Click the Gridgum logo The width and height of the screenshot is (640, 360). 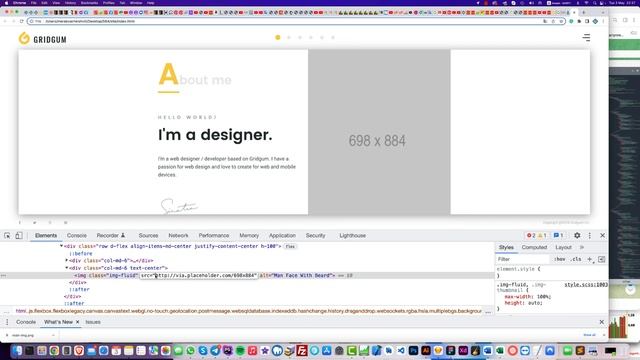[42, 39]
